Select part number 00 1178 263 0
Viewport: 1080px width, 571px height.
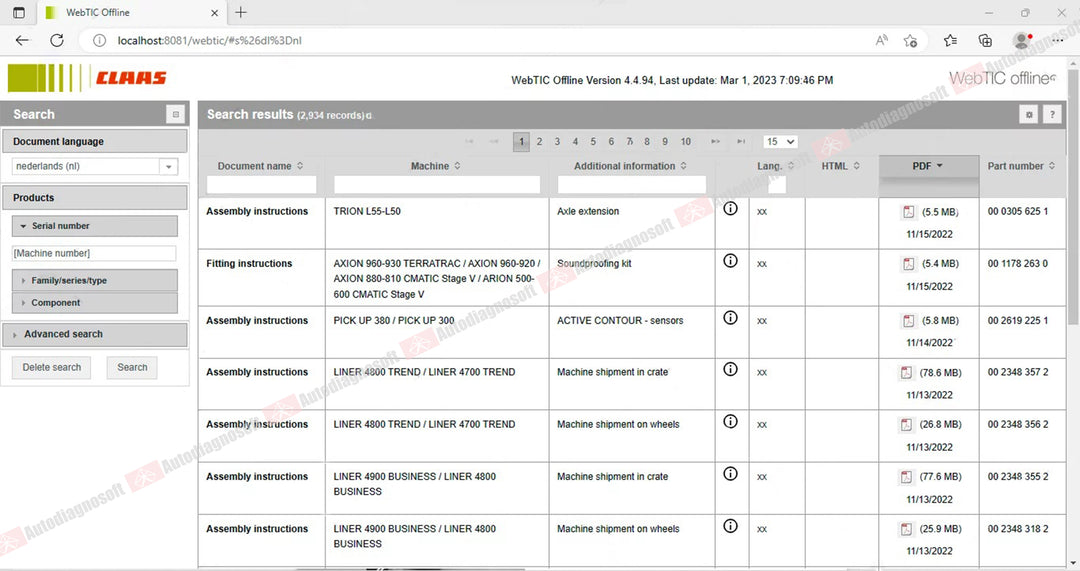pyautogui.click(x=1017, y=263)
